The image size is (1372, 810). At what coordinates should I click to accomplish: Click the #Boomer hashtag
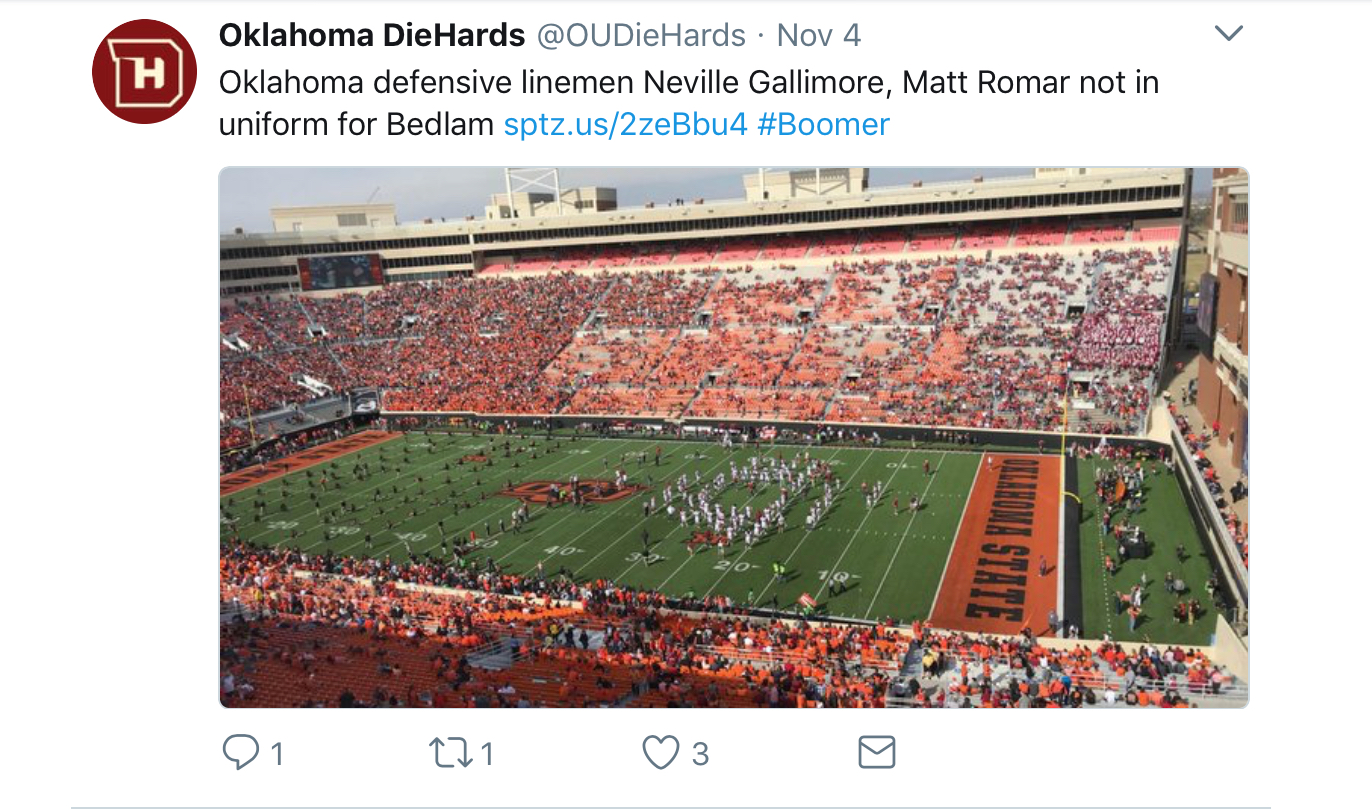point(823,125)
